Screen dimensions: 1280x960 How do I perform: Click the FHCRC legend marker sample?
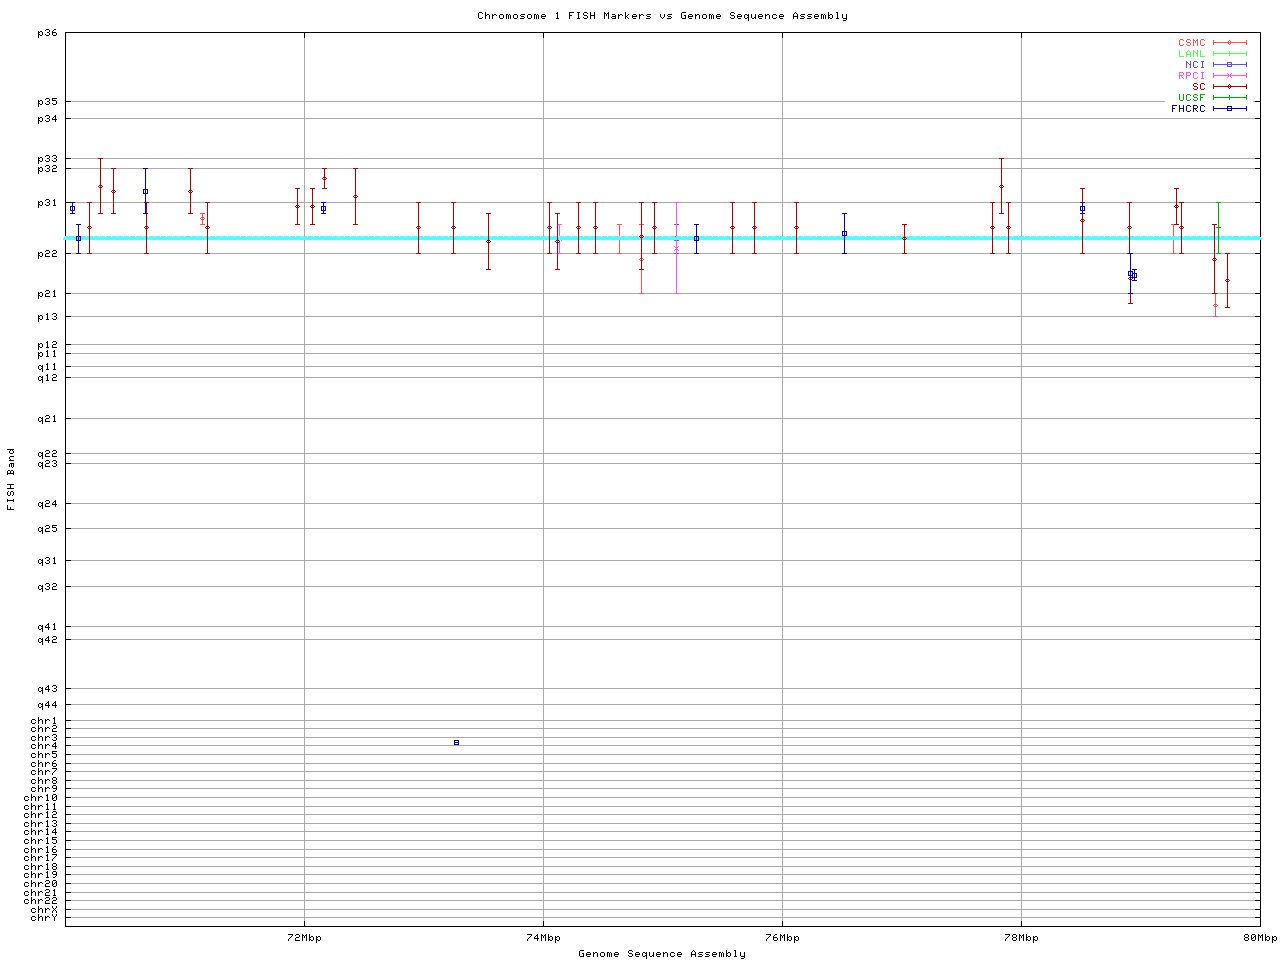coord(1229,109)
